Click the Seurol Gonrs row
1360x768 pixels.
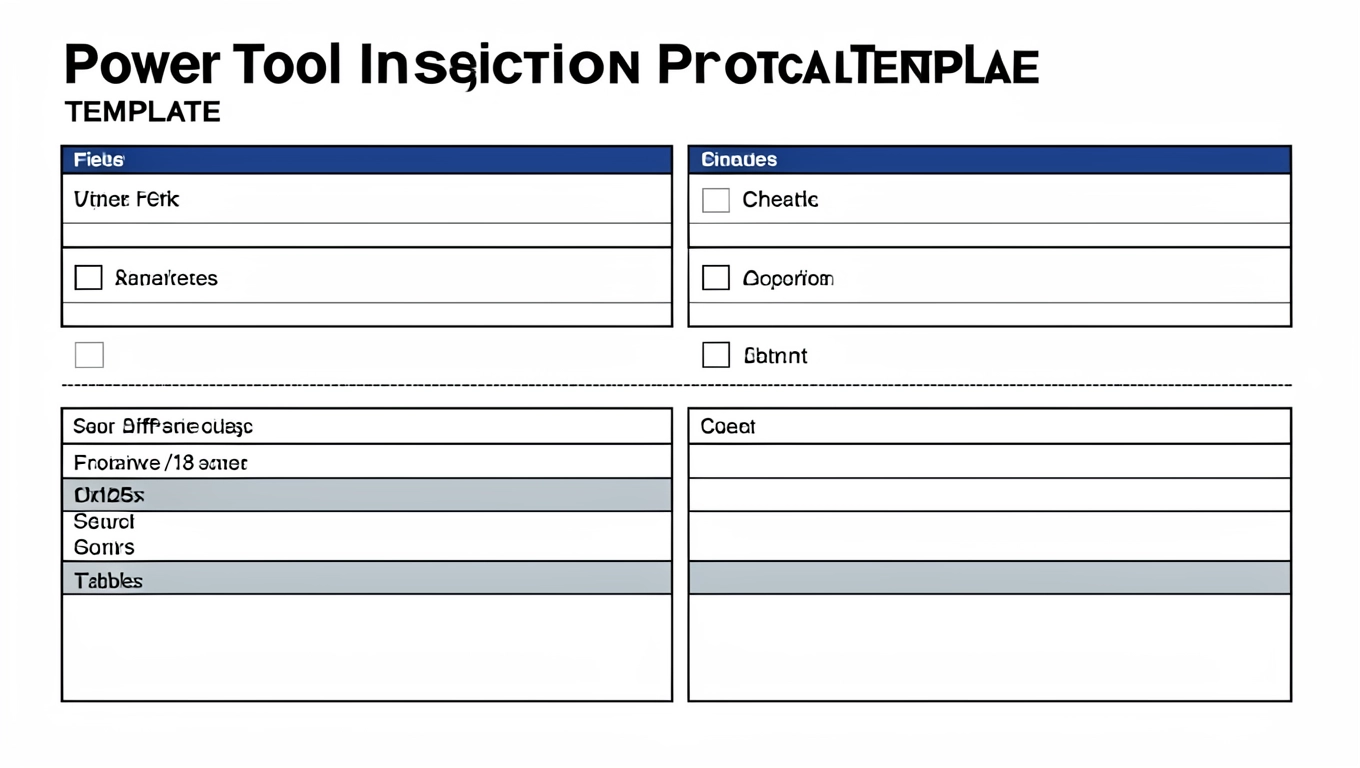pos(366,535)
